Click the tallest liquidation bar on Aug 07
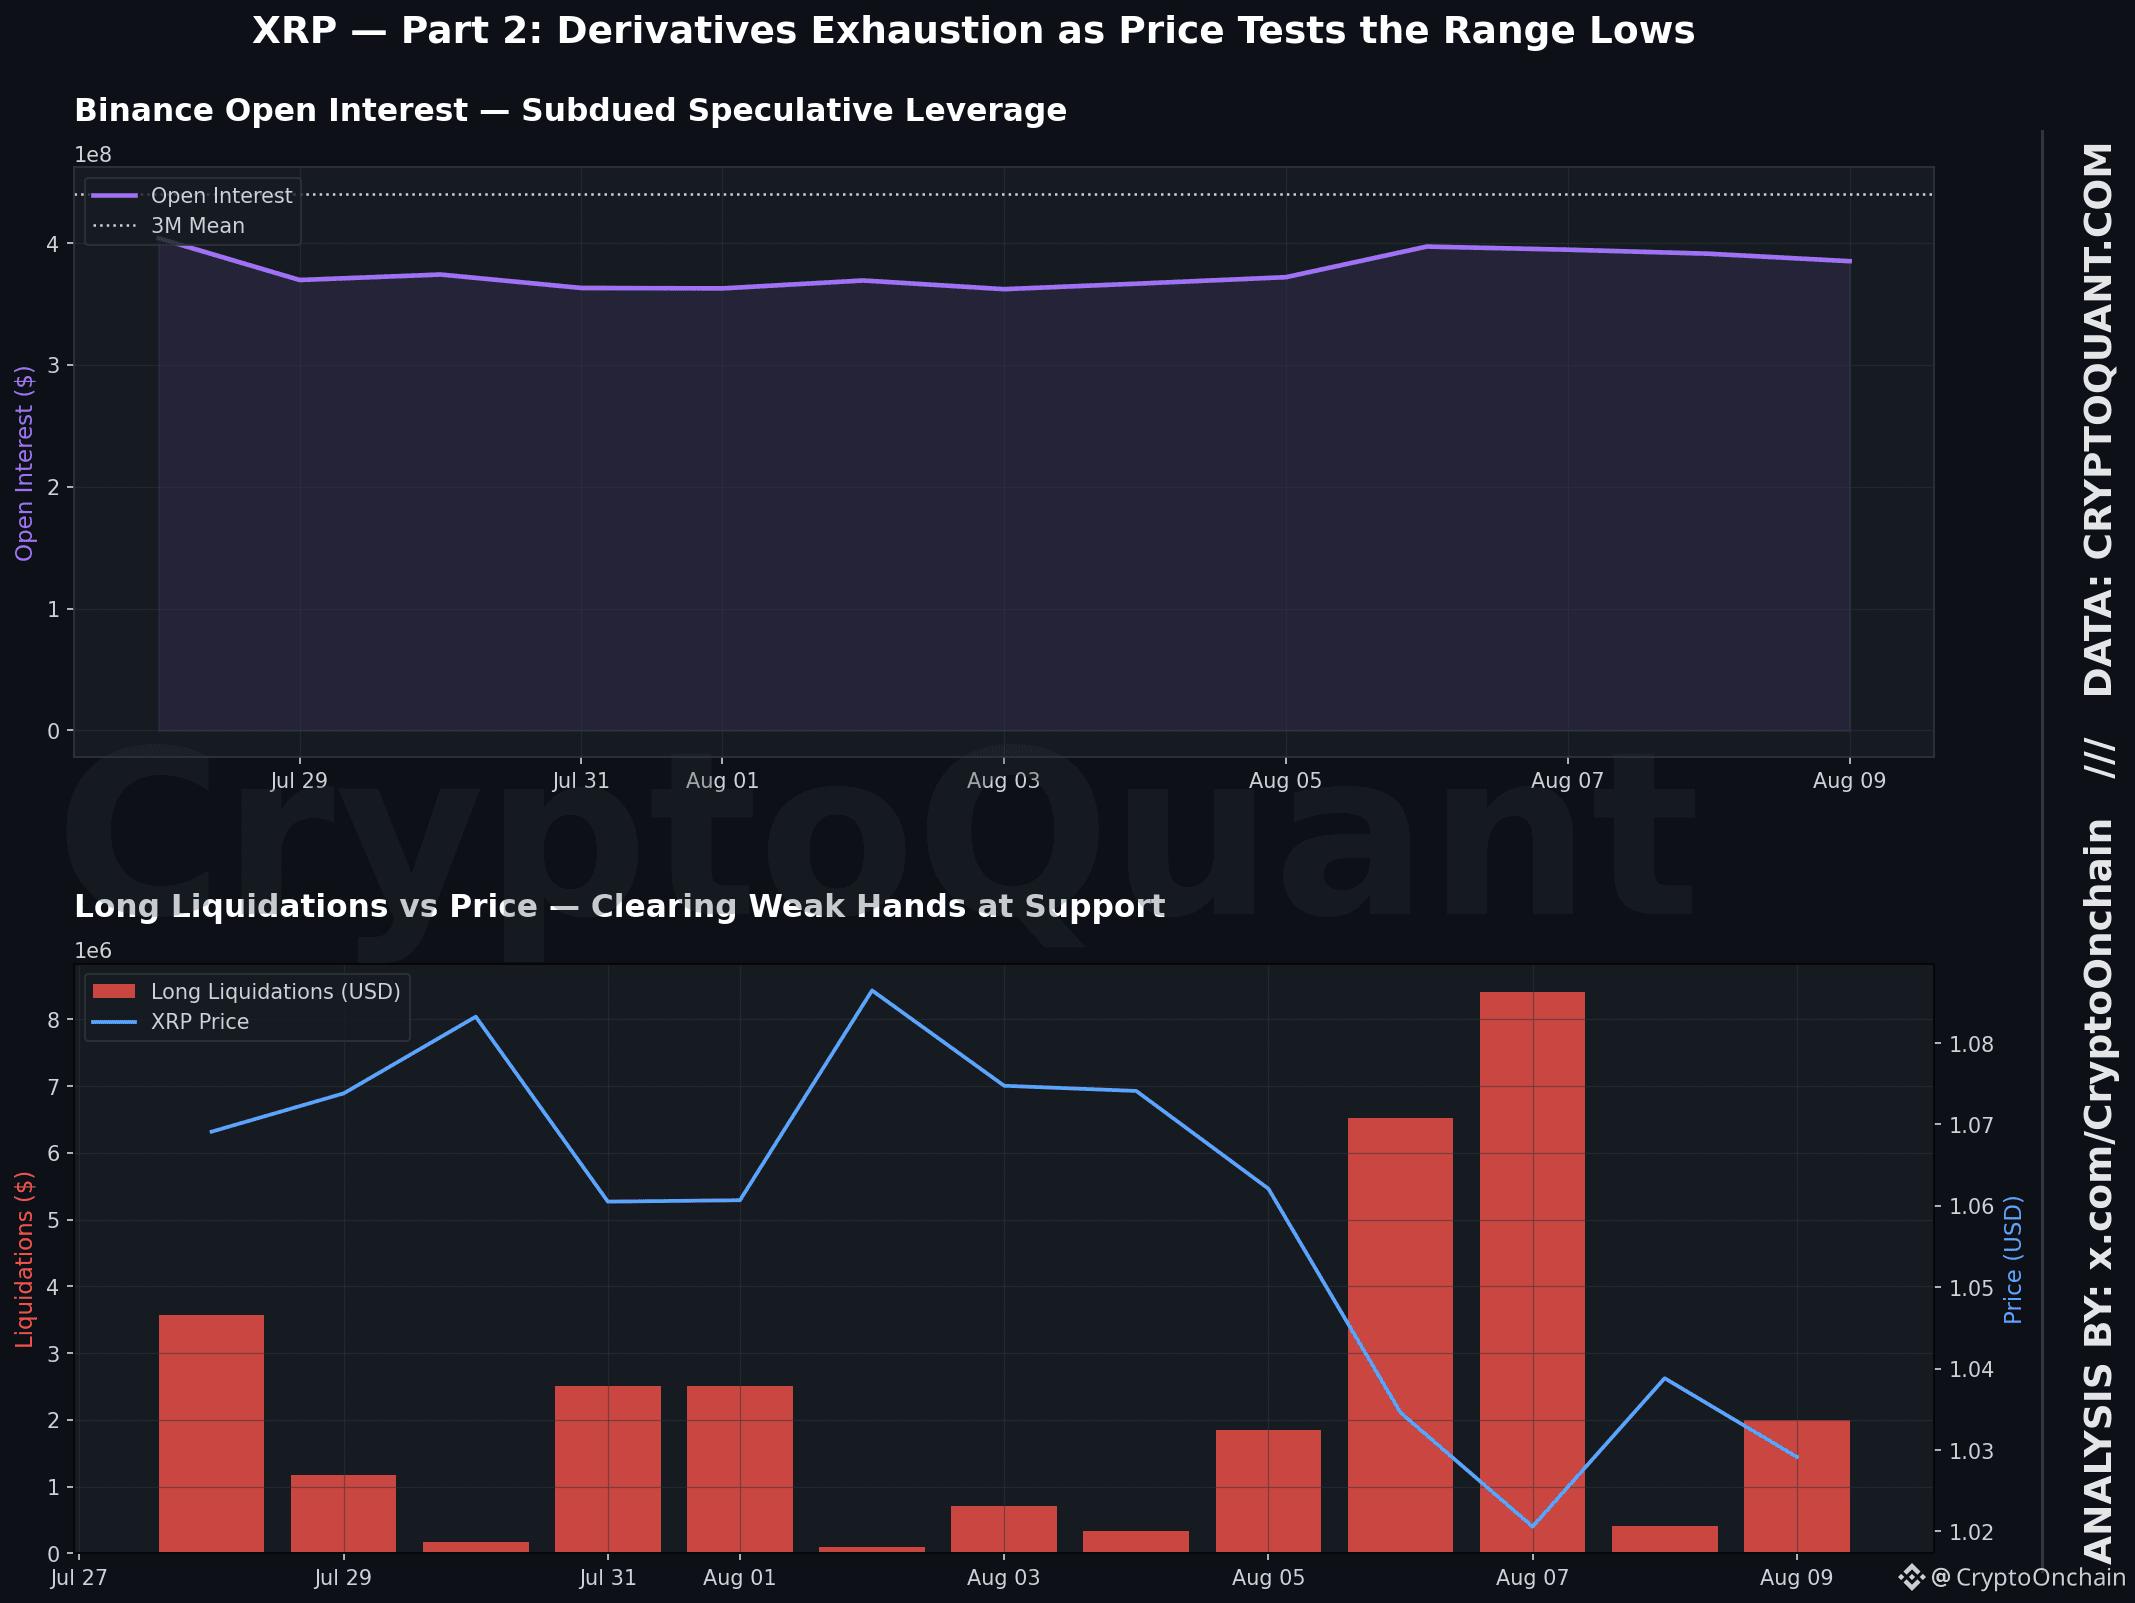The height and width of the screenshot is (1603, 2135). tap(1532, 1272)
